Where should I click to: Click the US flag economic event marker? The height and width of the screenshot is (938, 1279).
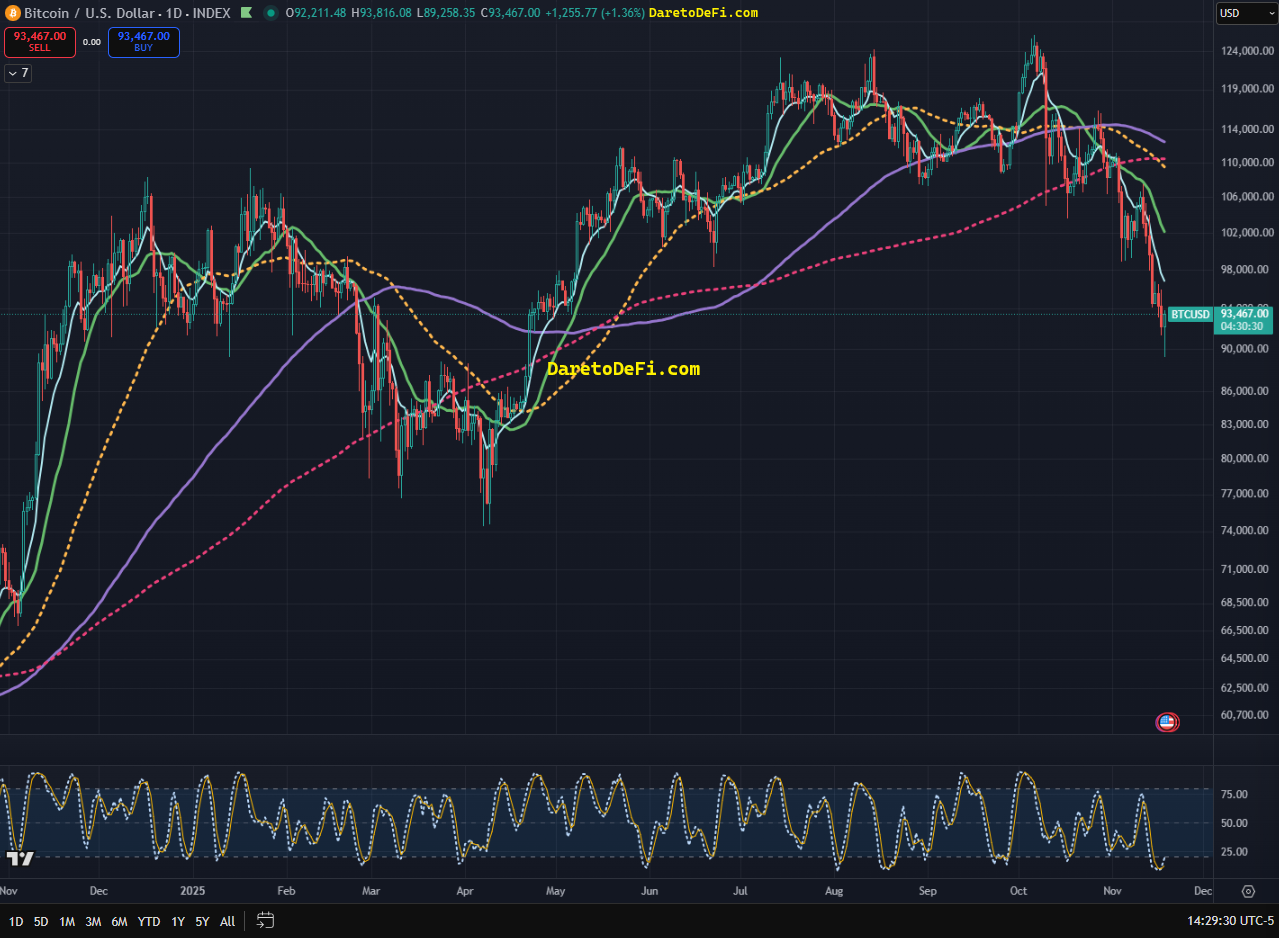click(x=1167, y=721)
